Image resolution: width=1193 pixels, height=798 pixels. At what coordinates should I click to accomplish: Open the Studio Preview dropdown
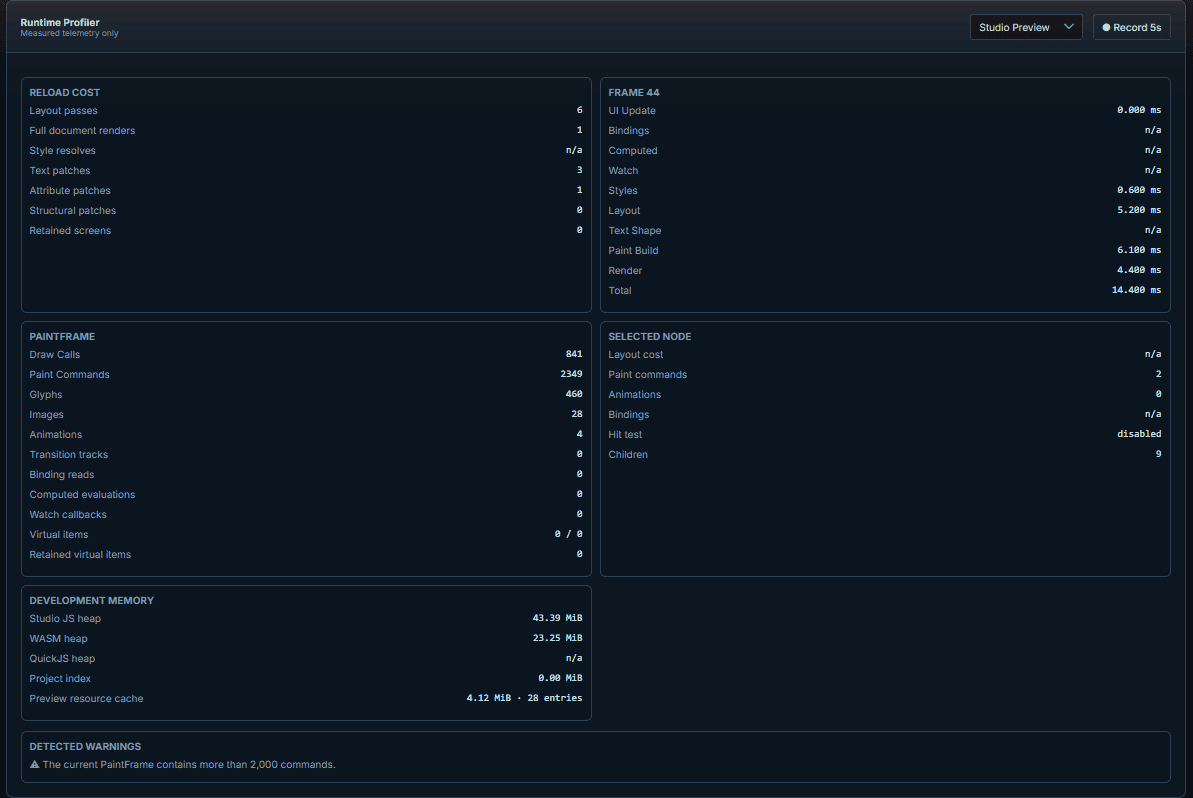click(x=1026, y=27)
